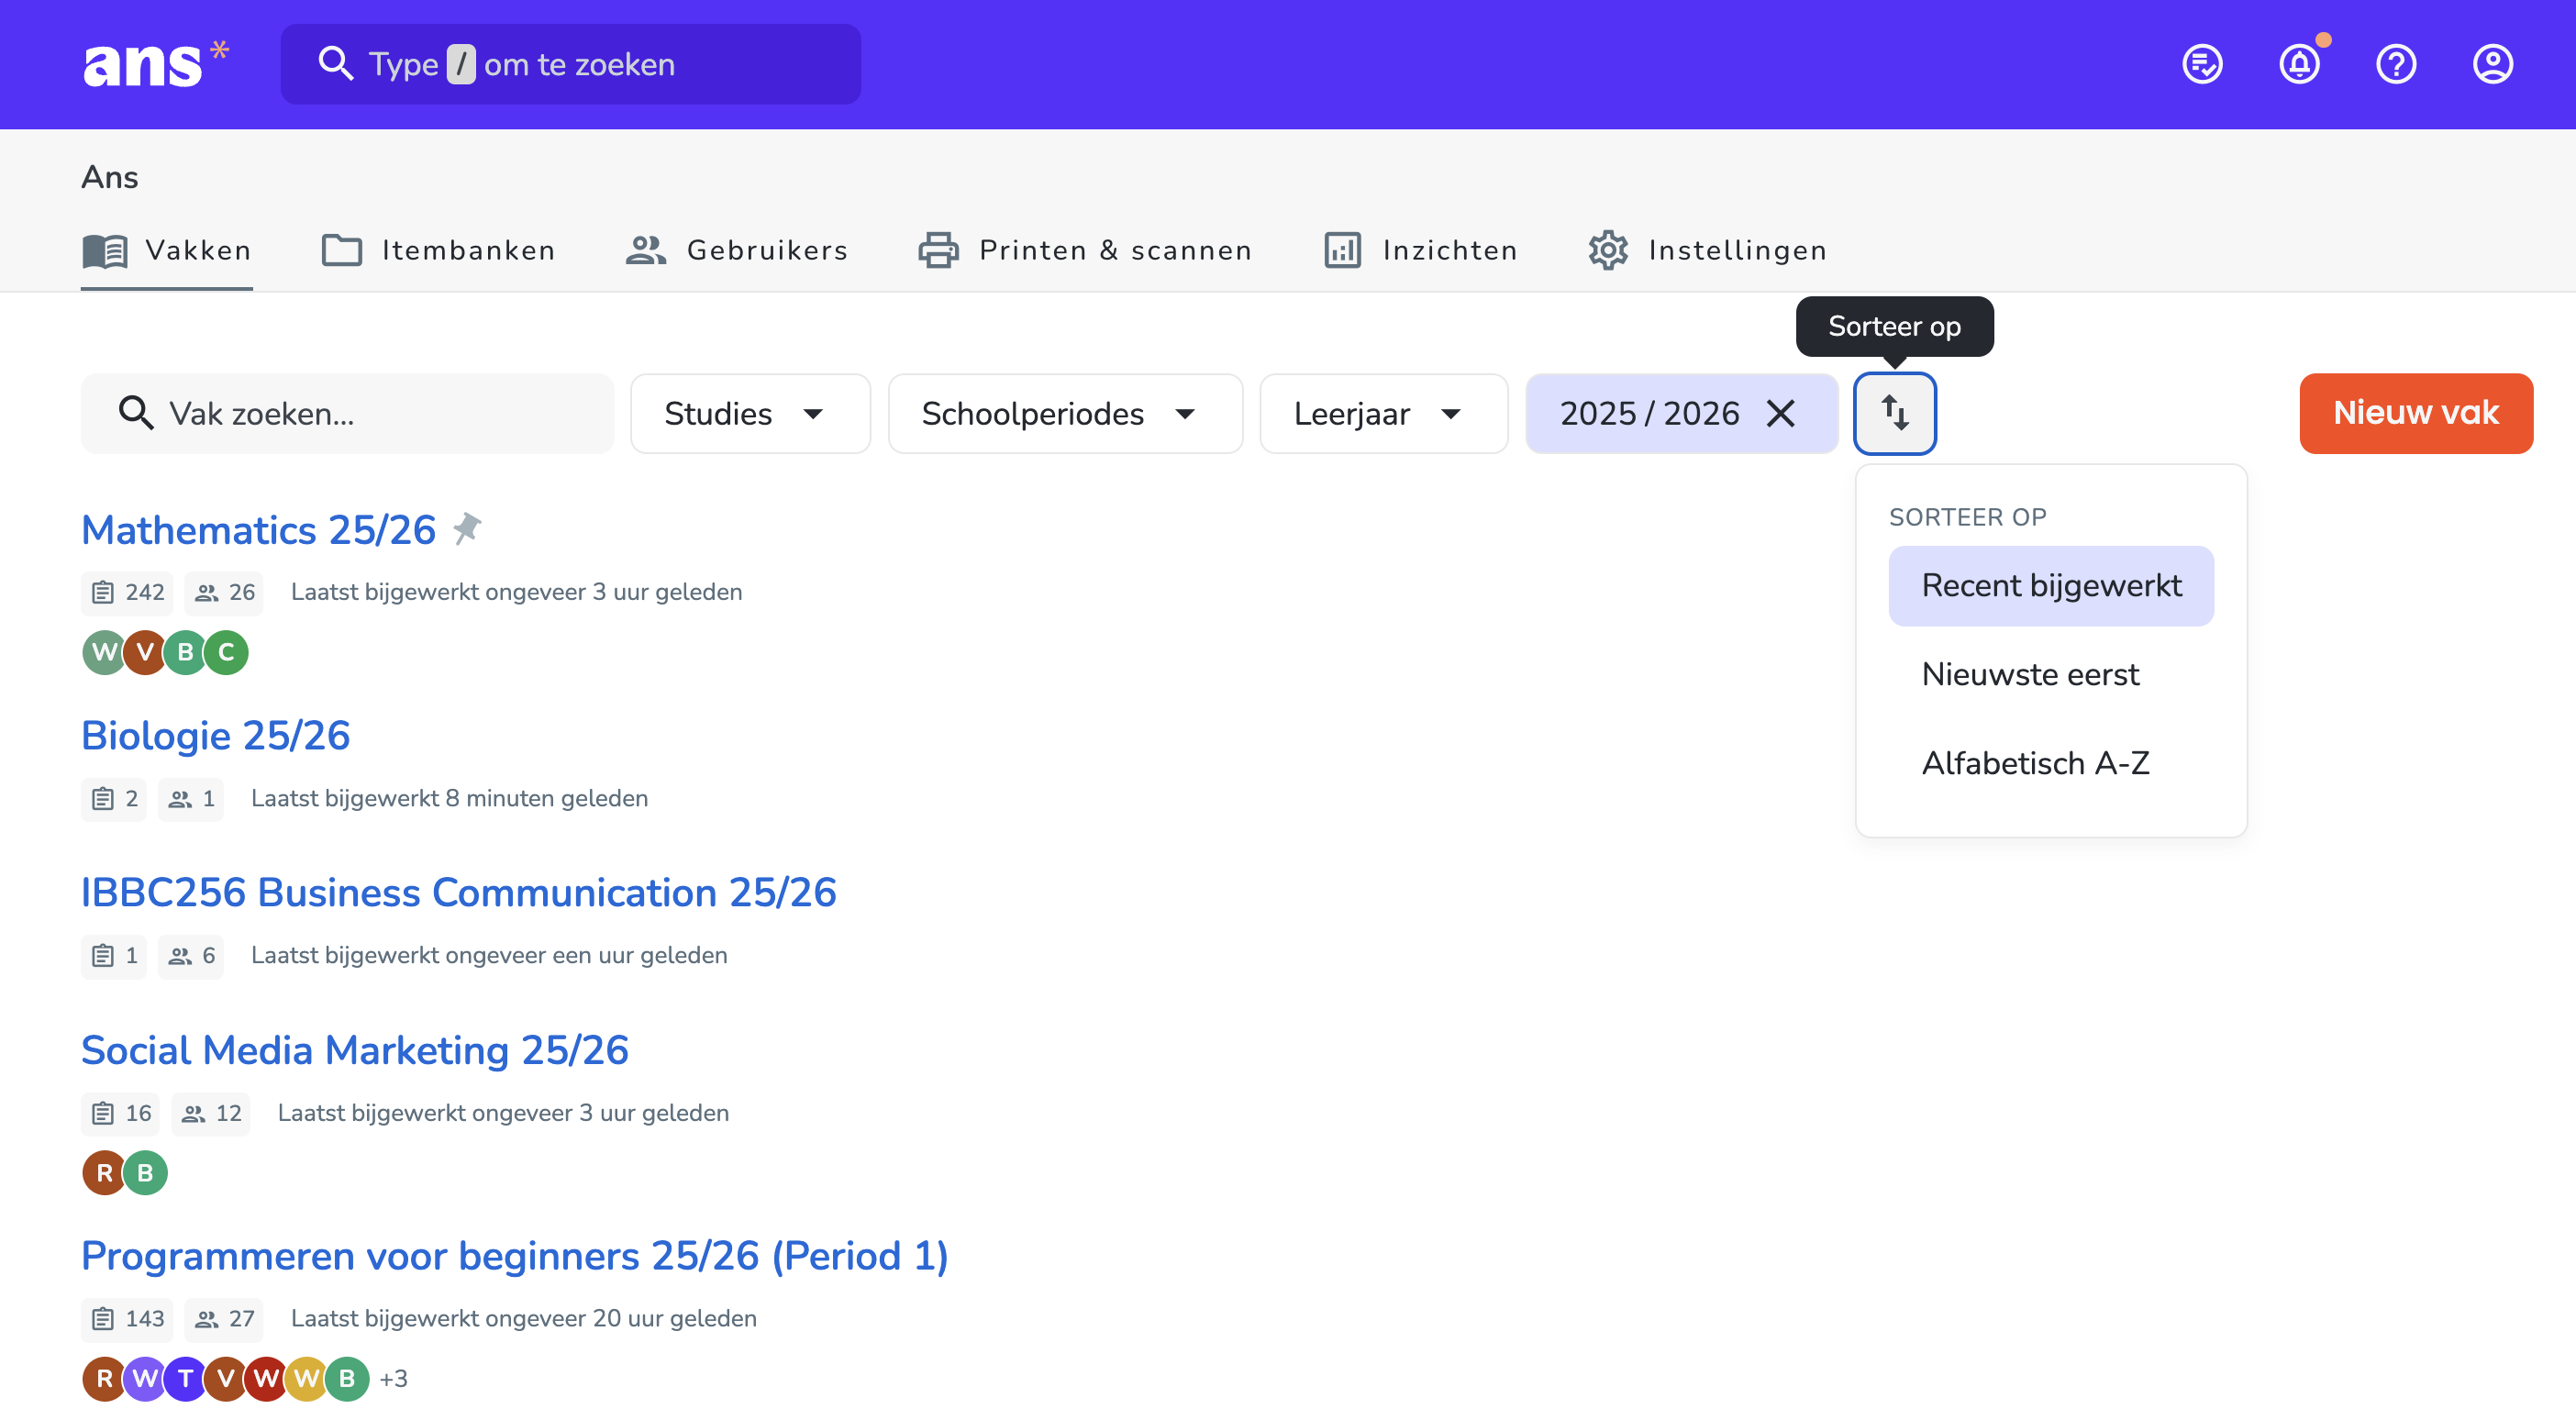Click the 12 participants badge for Social Media Marketing
Image resolution: width=2576 pixels, height=1420 pixels.
click(x=211, y=1112)
